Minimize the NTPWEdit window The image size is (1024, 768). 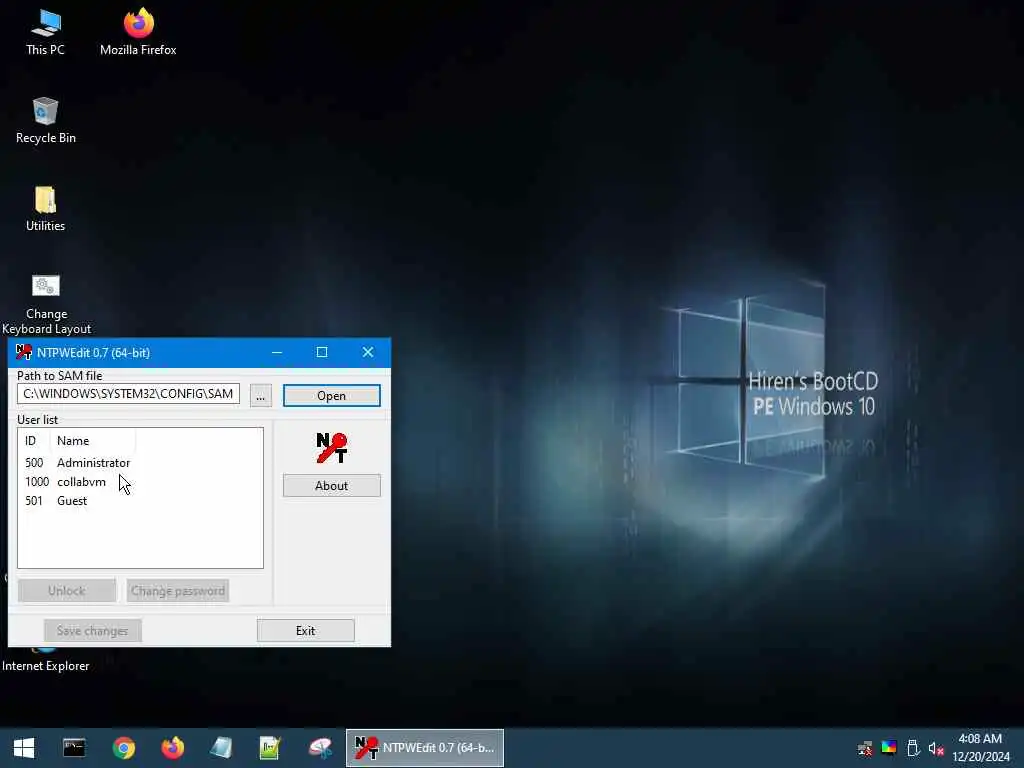[277, 353]
